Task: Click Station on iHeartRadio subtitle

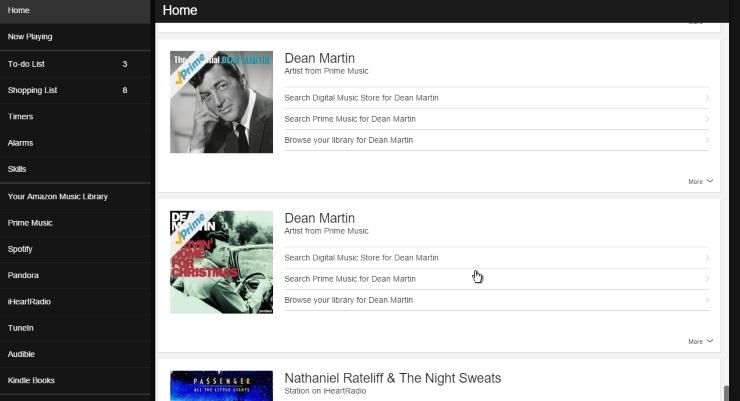Action: pyautogui.click(x=325, y=391)
